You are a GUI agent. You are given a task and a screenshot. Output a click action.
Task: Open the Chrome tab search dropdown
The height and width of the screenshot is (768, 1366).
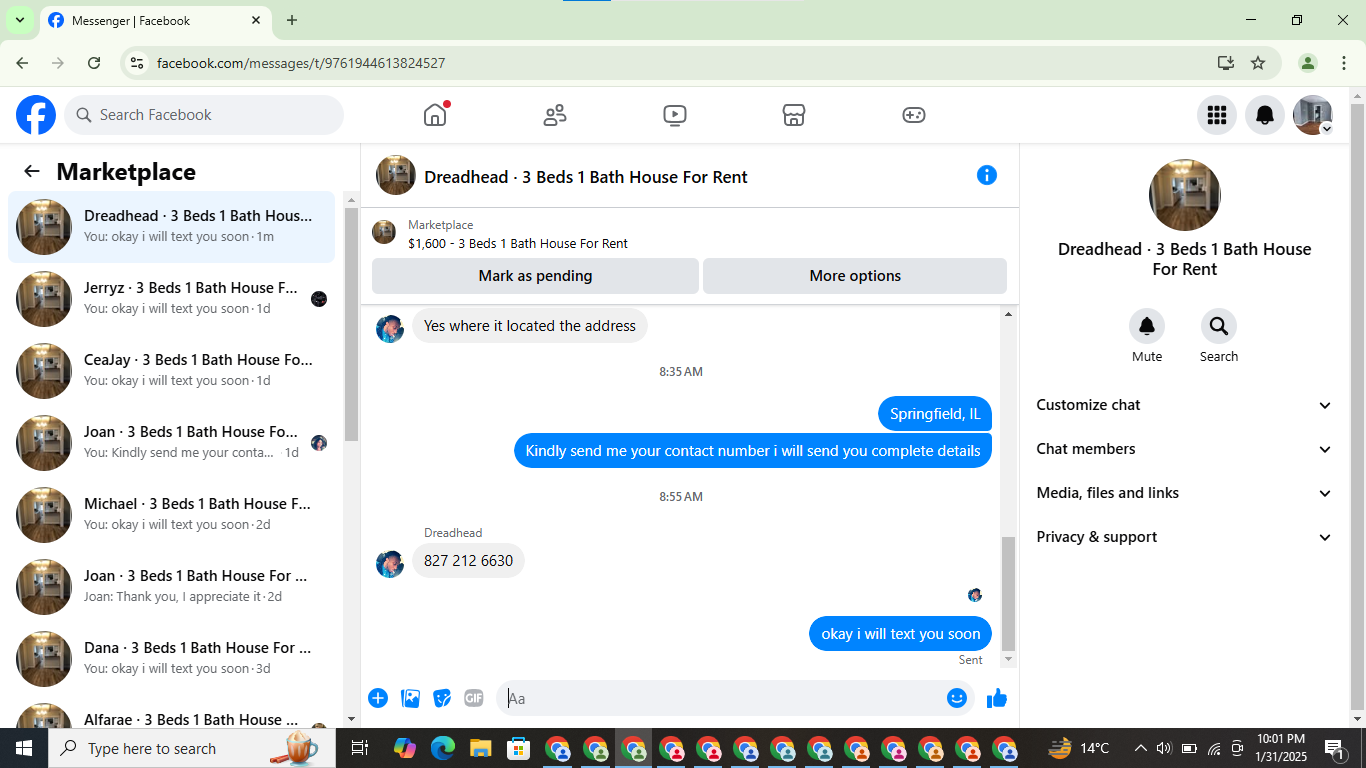[19, 20]
